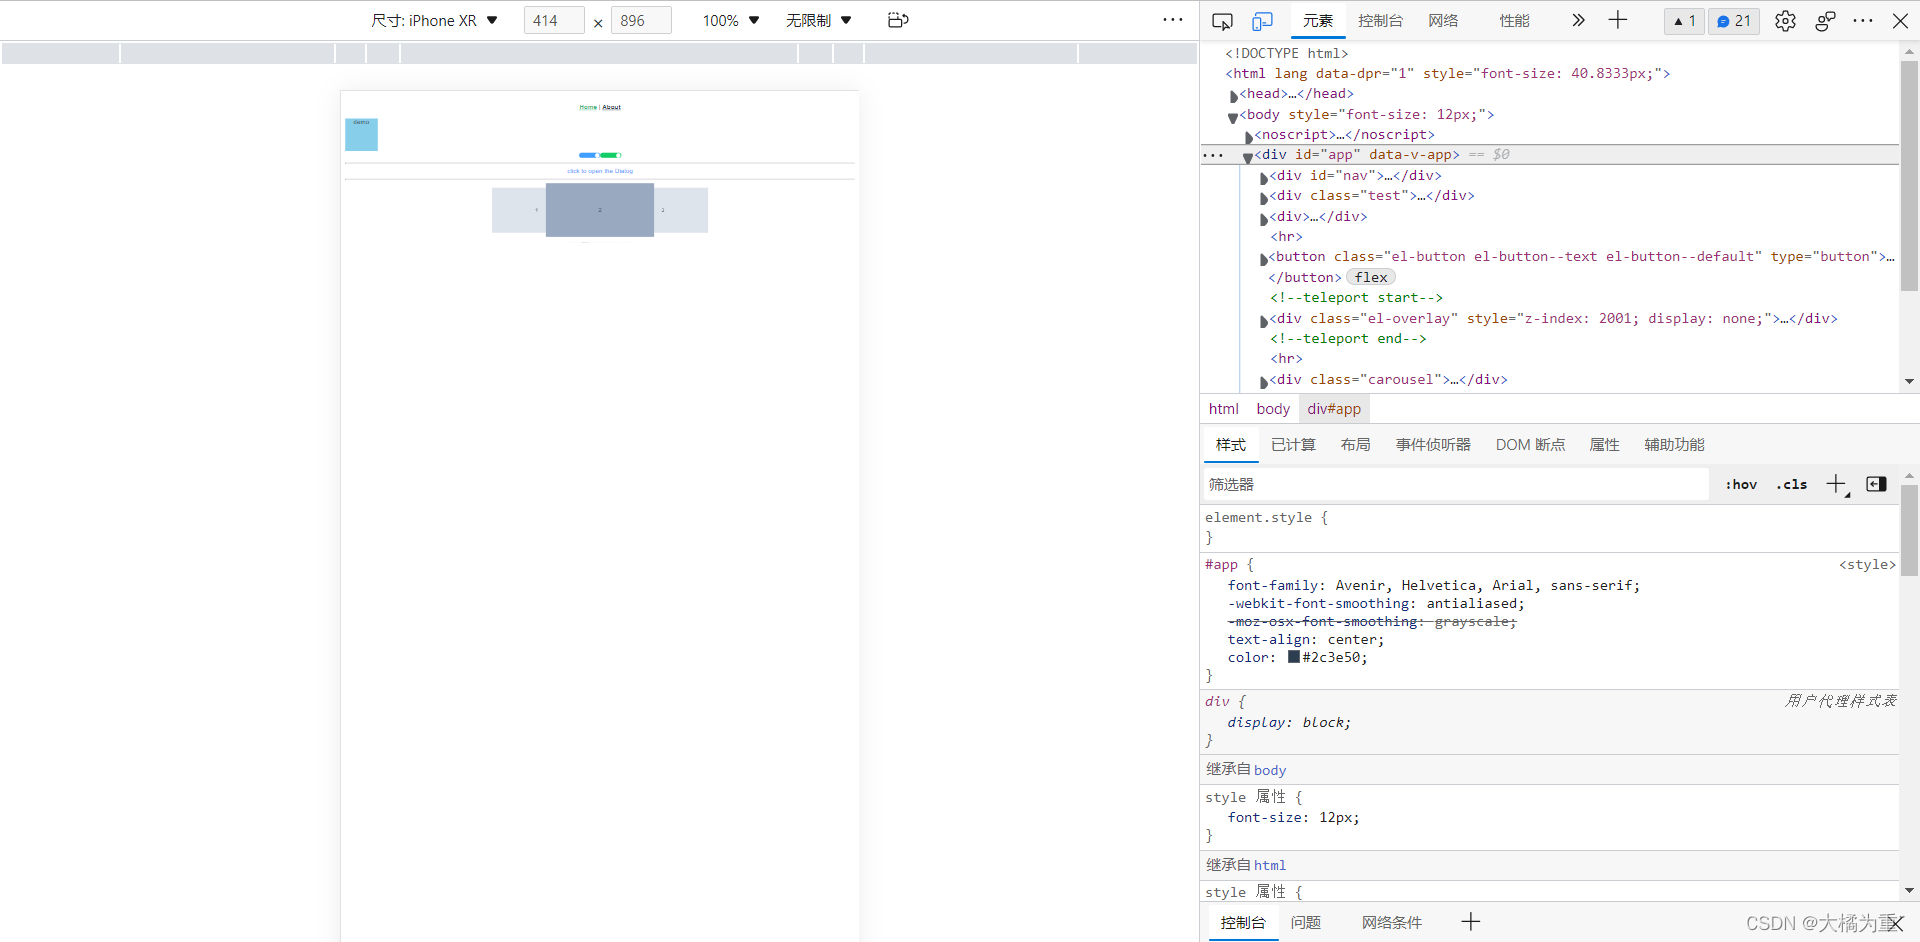Click 'click to open the Dialog' button
Screen dimensions: 1920x942
pos(600,171)
